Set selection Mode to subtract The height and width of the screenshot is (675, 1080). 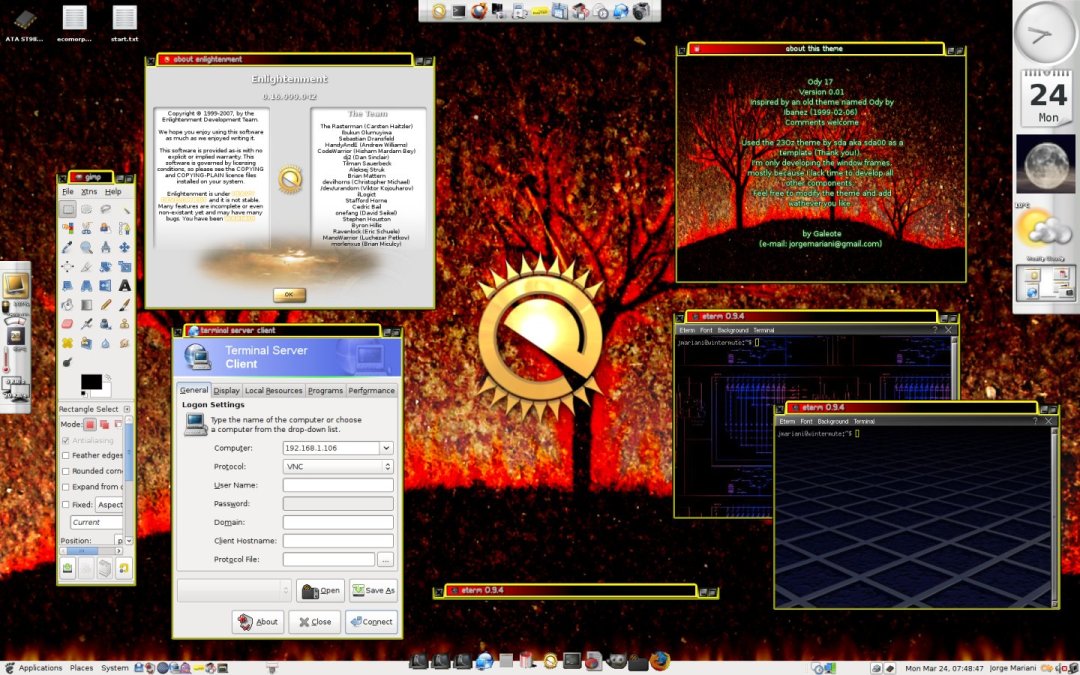[x=118, y=424]
